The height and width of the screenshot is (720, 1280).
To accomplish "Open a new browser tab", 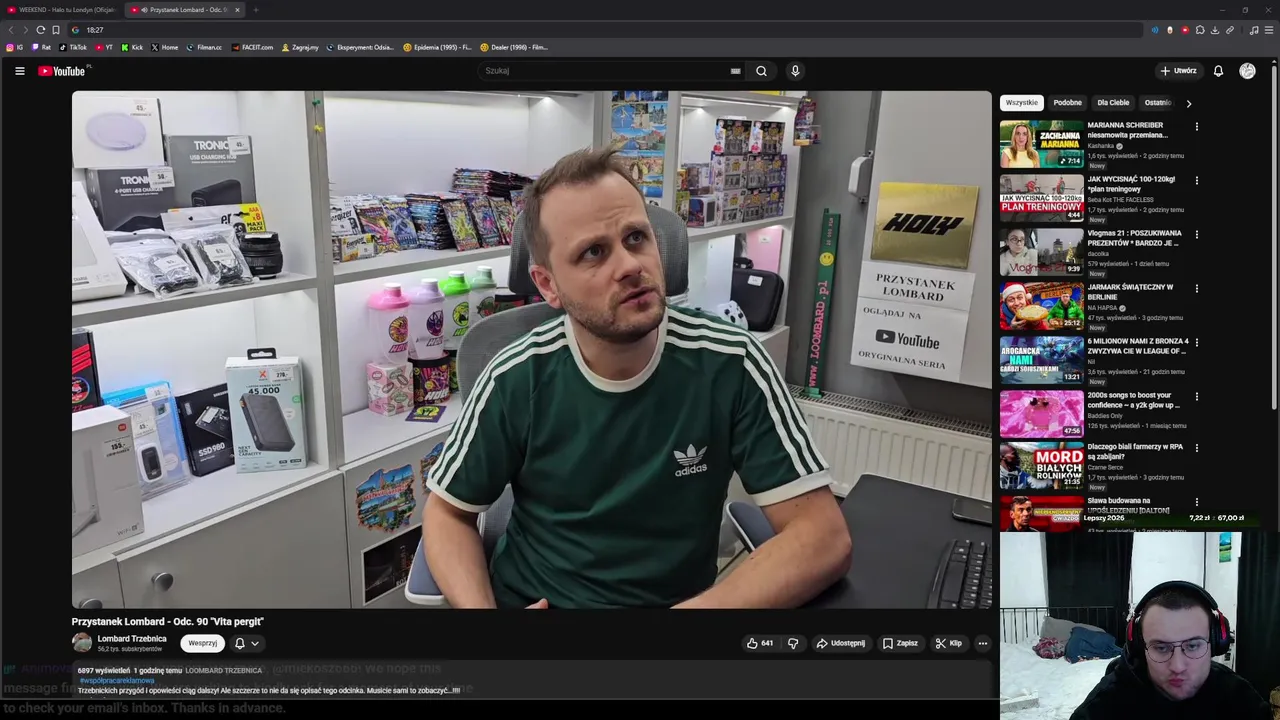I will click(256, 10).
